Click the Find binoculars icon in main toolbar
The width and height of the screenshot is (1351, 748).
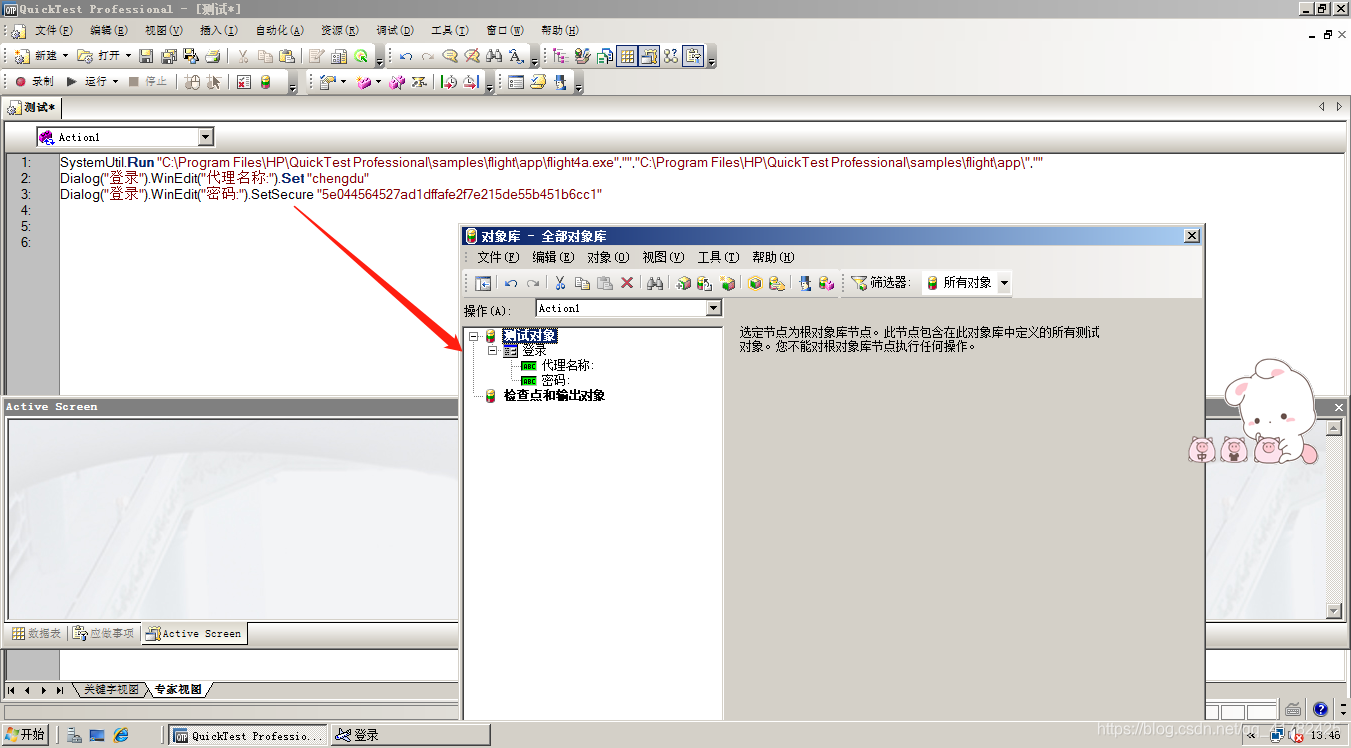494,56
